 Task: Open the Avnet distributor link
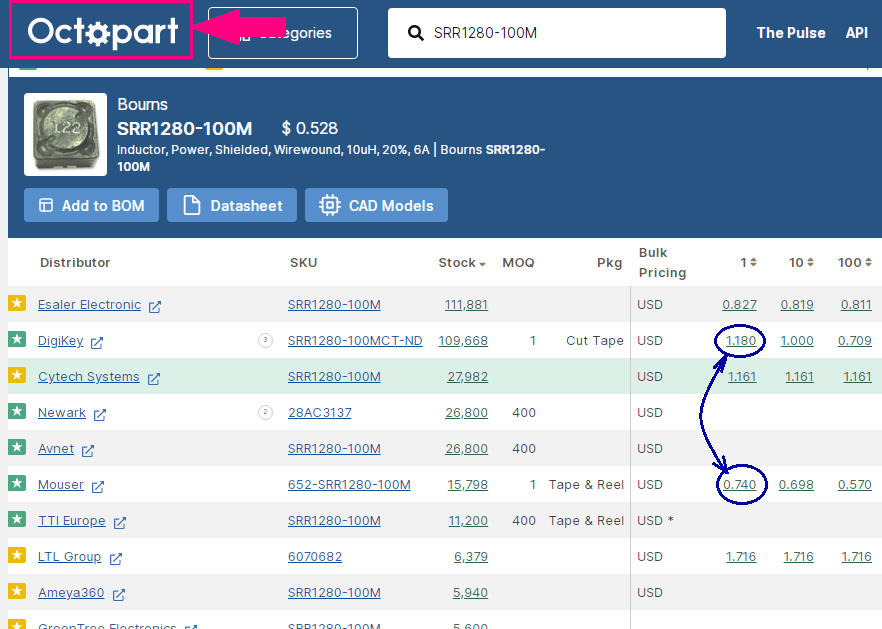tap(56, 448)
